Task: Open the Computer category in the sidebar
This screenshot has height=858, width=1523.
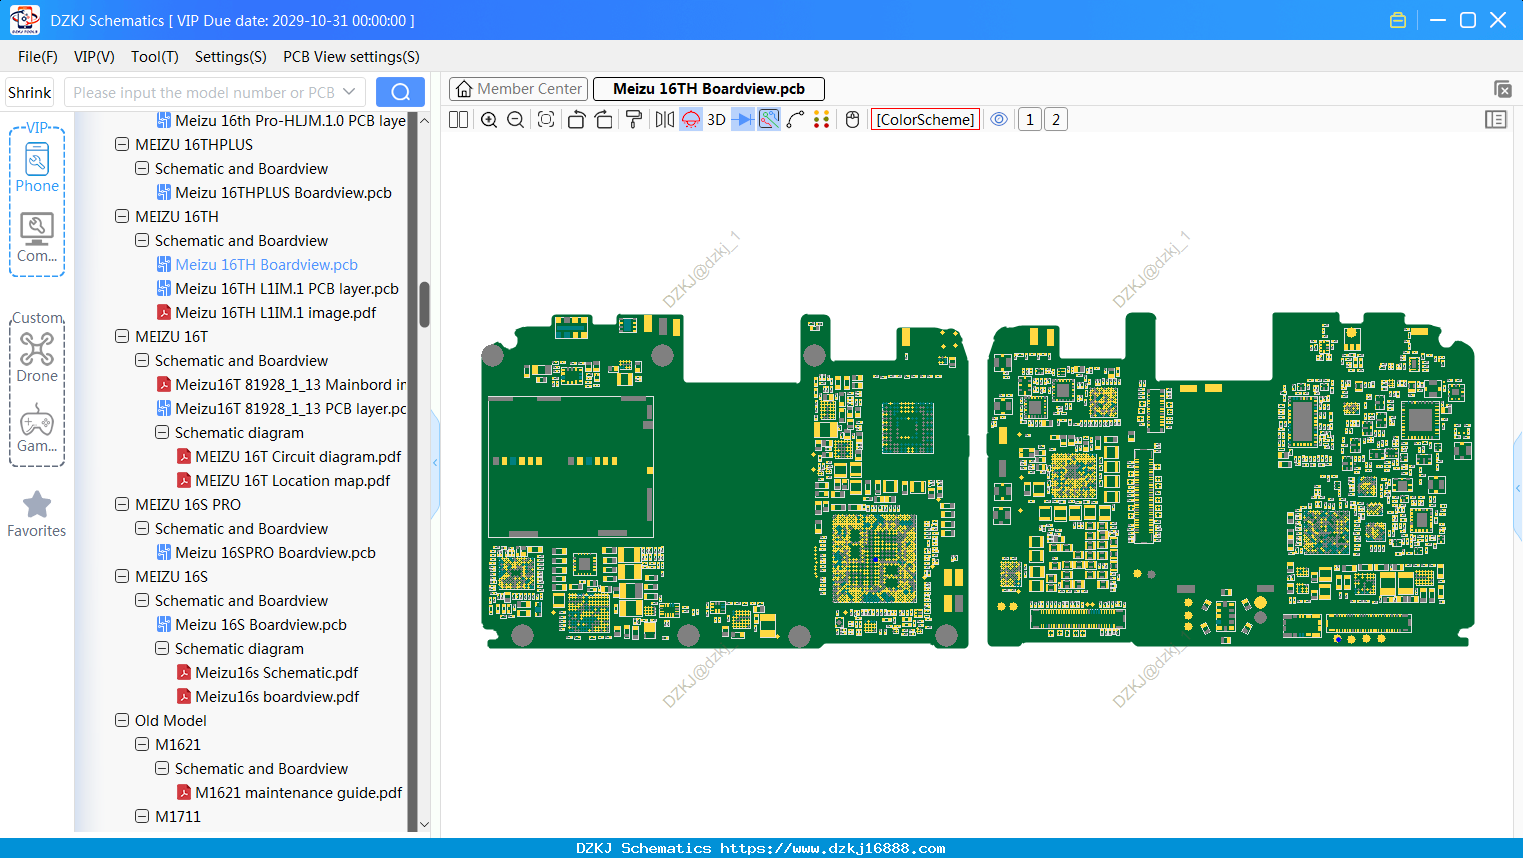Action: tap(37, 238)
